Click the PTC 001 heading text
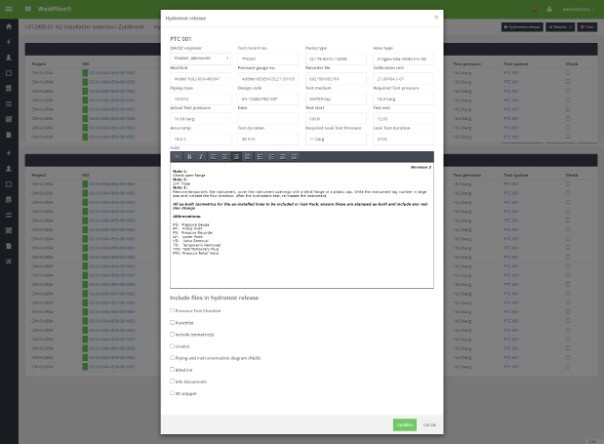The image size is (604, 444). click(180, 39)
